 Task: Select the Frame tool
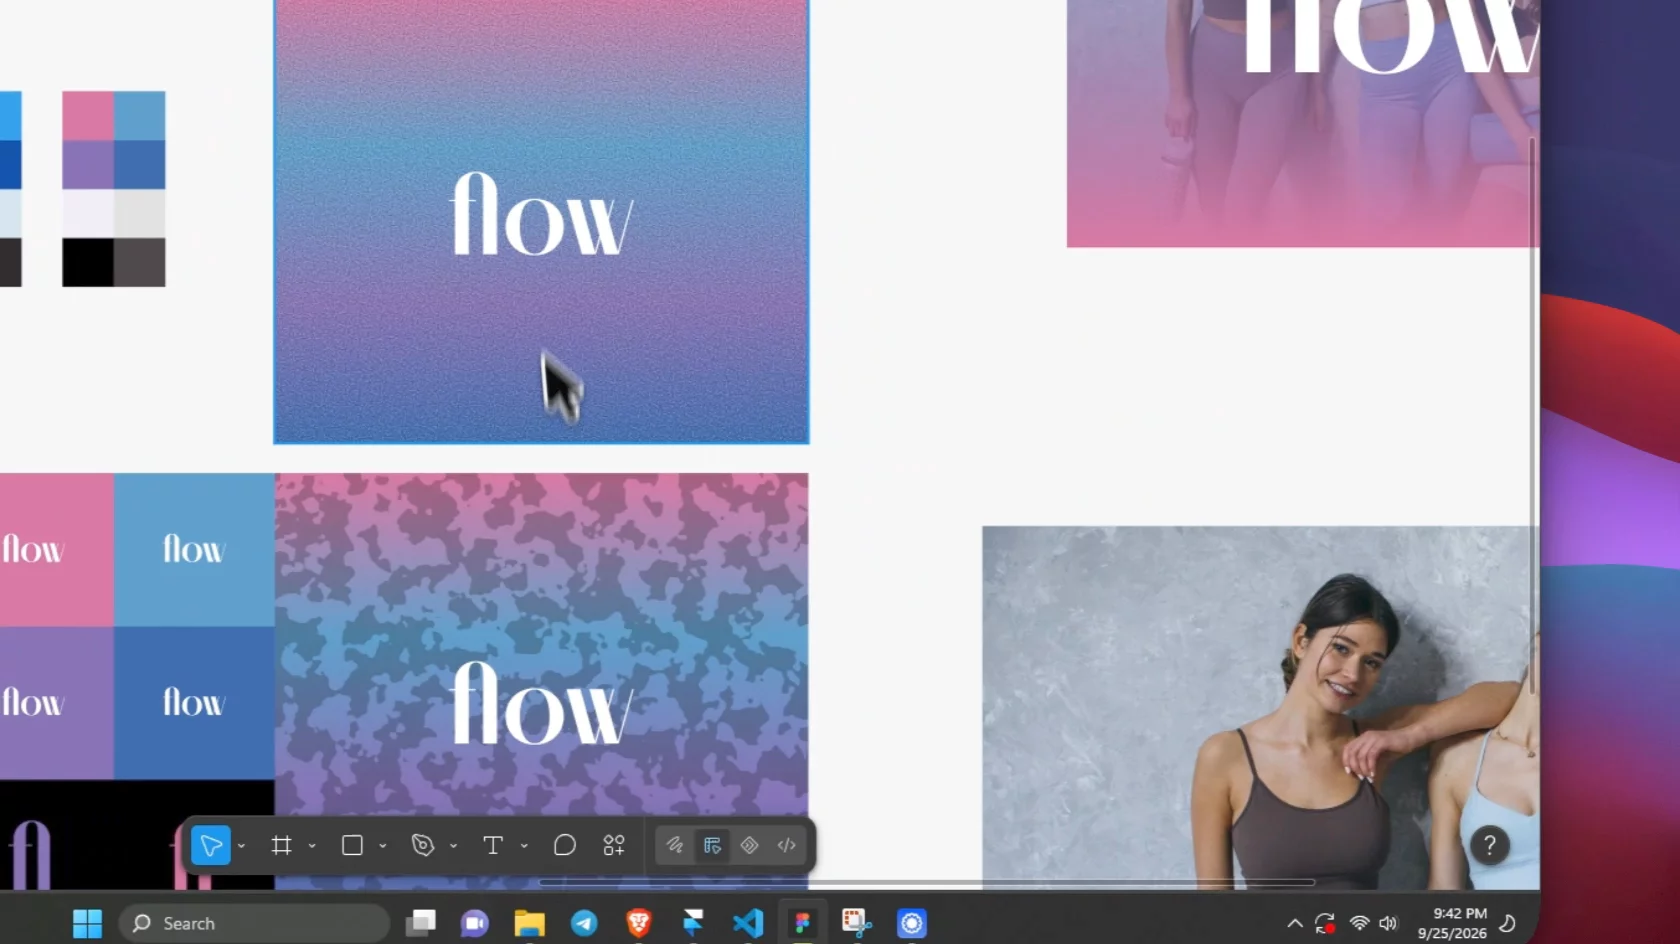tap(281, 846)
